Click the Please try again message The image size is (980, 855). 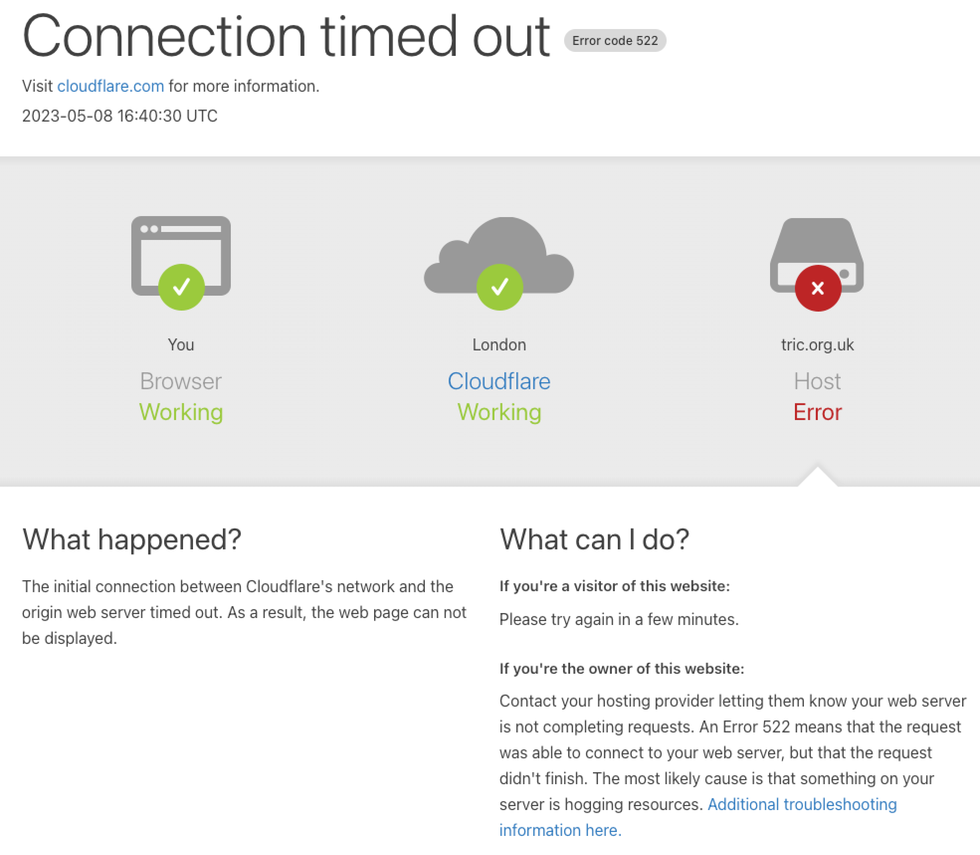click(619, 620)
